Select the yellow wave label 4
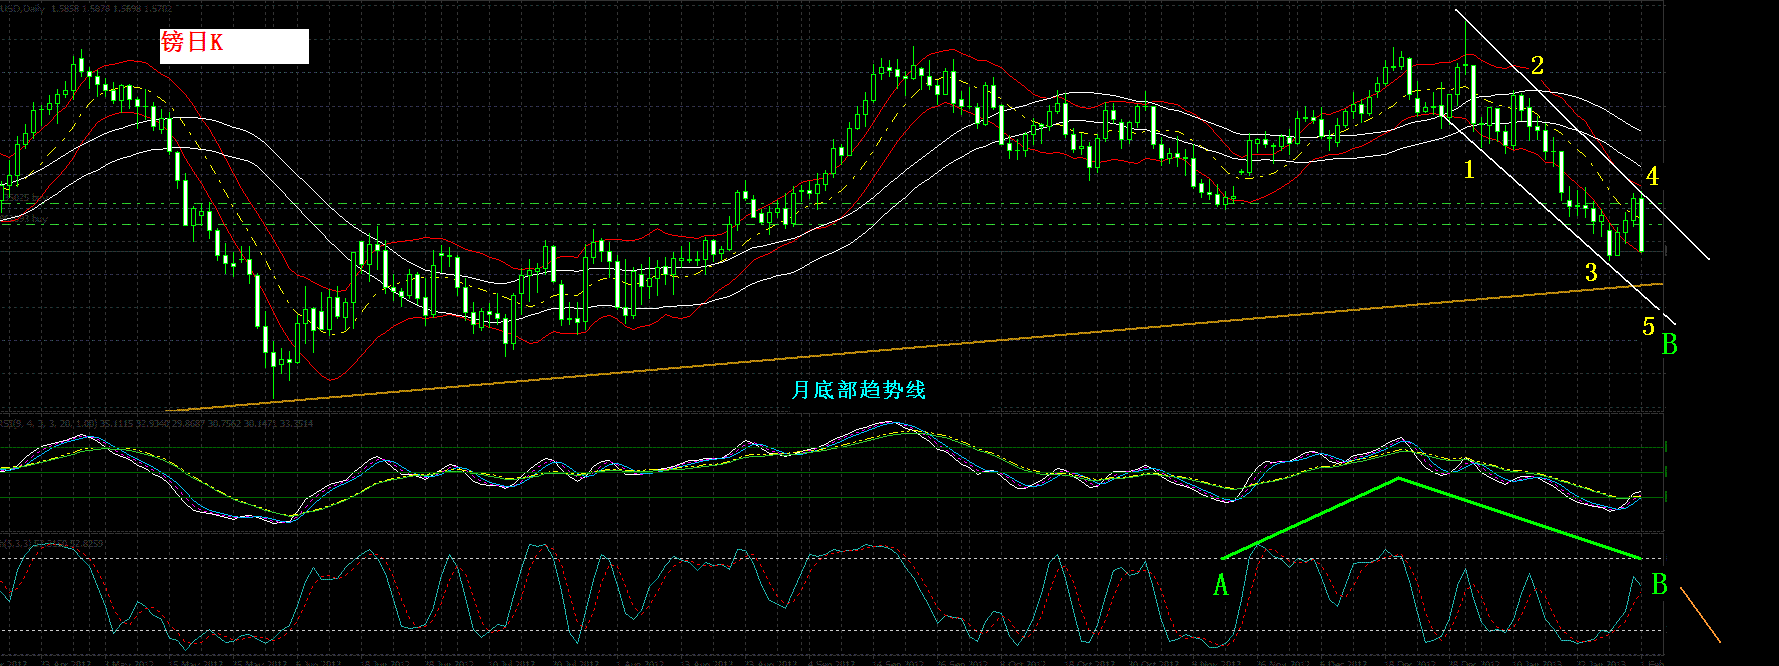 click(x=1652, y=177)
